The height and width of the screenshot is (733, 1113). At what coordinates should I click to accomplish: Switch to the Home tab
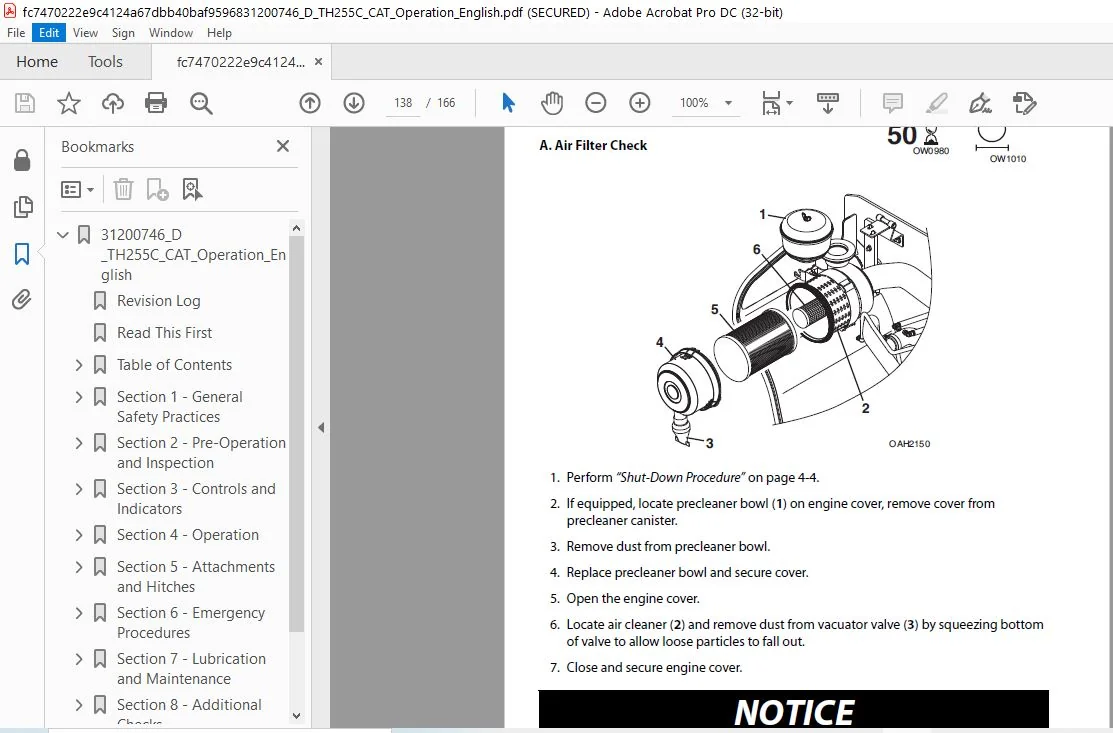point(37,62)
